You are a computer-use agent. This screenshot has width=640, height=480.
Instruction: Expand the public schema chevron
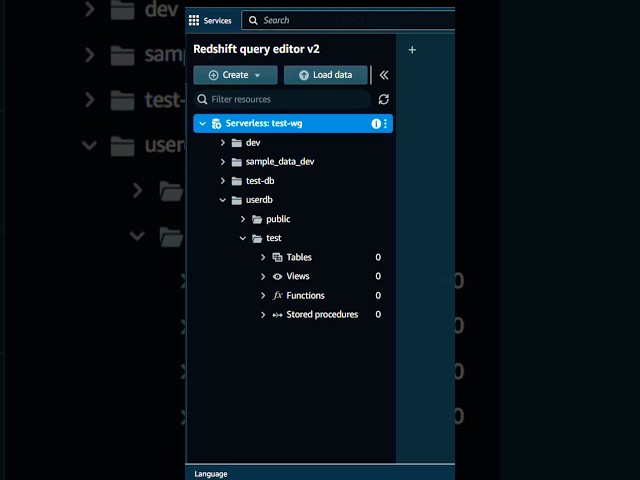pyautogui.click(x=243, y=219)
